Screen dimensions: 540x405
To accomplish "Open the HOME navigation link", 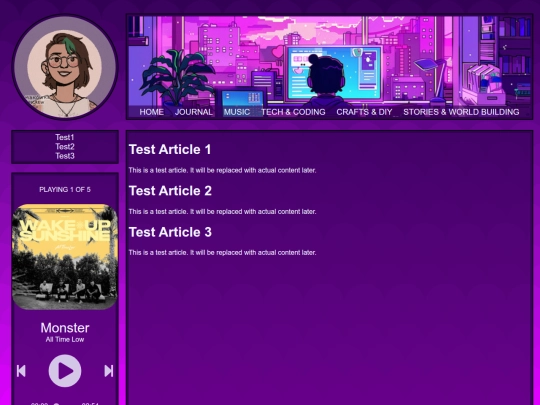I will [x=152, y=112].
